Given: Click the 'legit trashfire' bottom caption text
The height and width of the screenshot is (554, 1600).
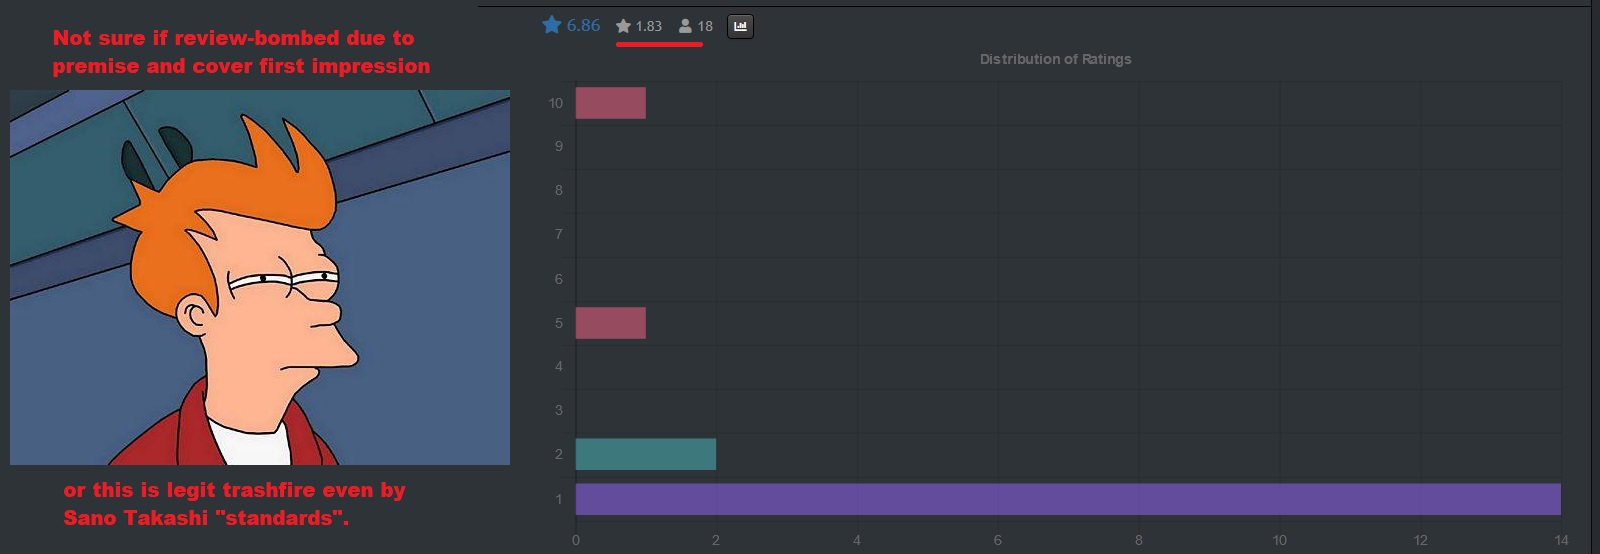Looking at the screenshot, I should pos(234,504).
